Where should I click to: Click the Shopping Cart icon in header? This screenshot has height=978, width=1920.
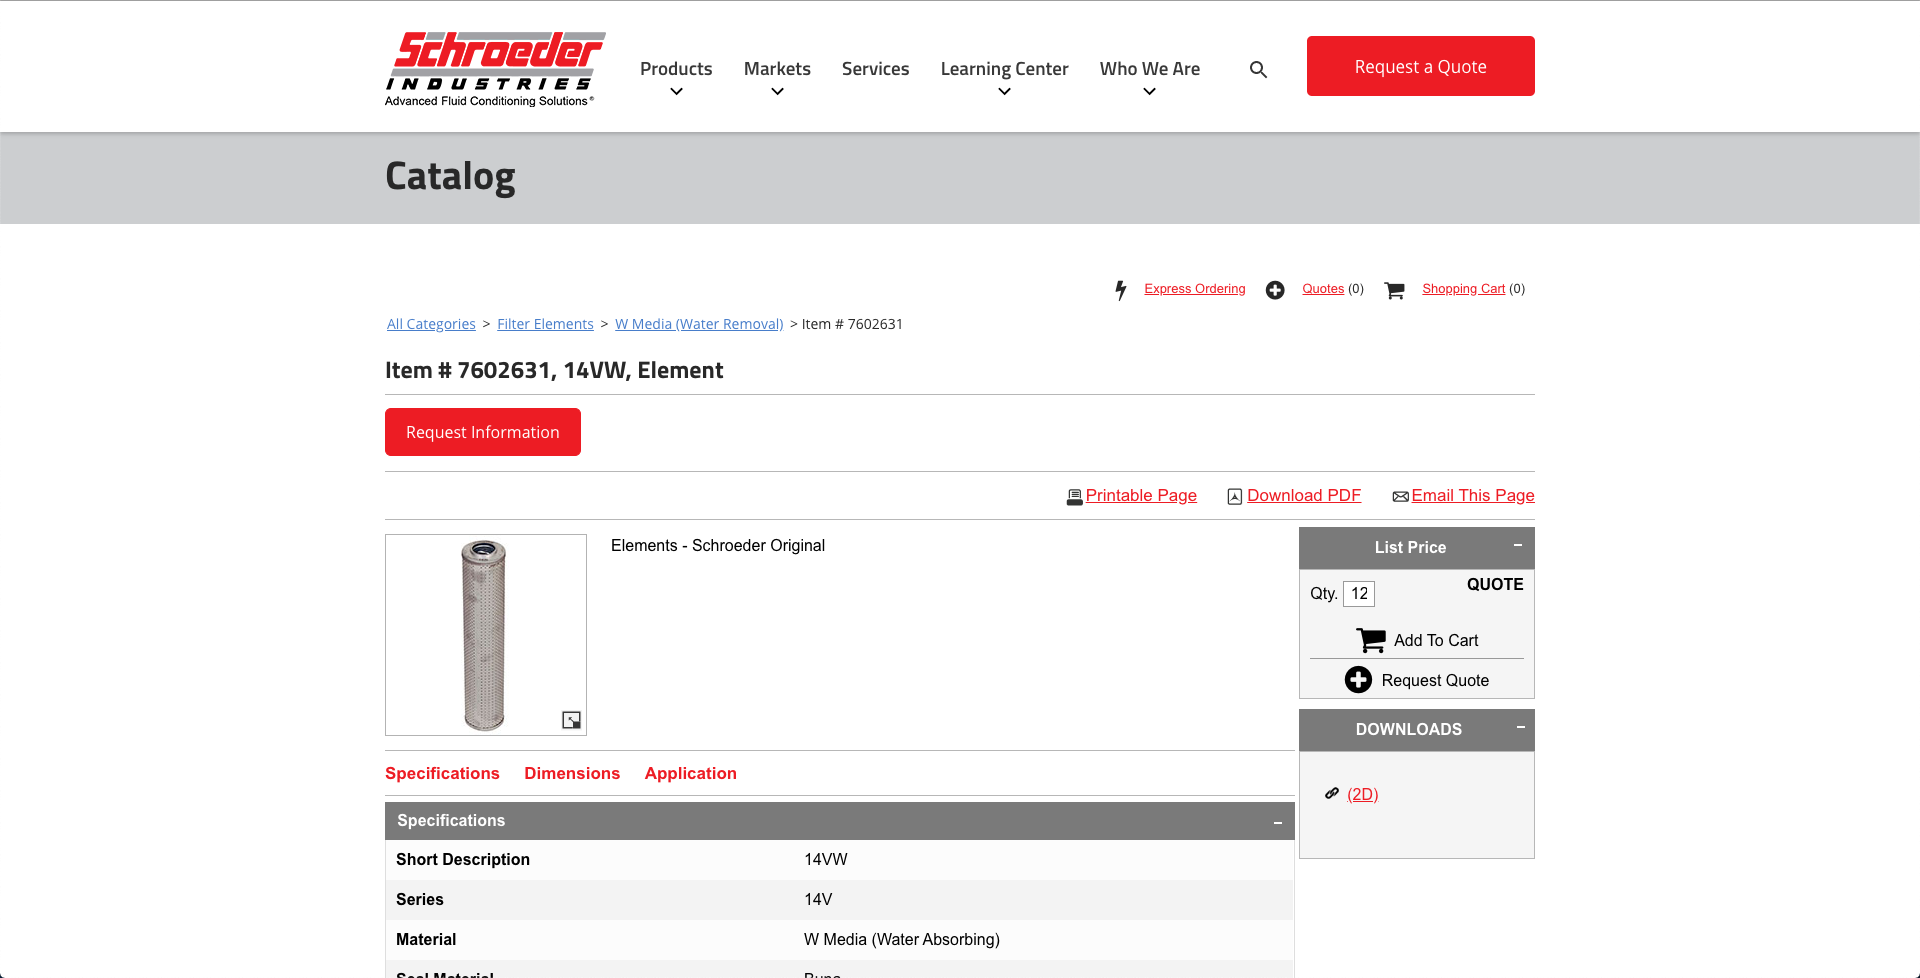pyautogui.click(x=1394, y=290)
